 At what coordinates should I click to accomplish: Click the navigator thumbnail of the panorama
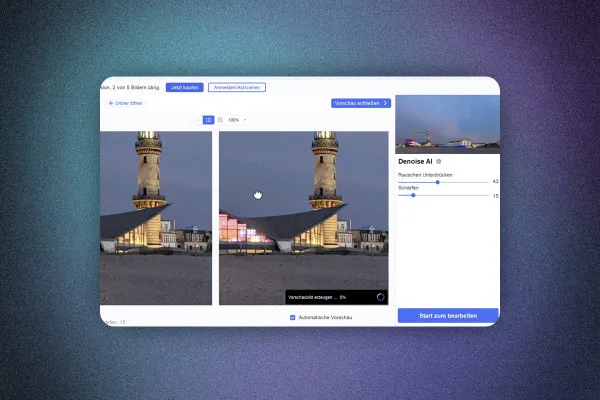448,124
